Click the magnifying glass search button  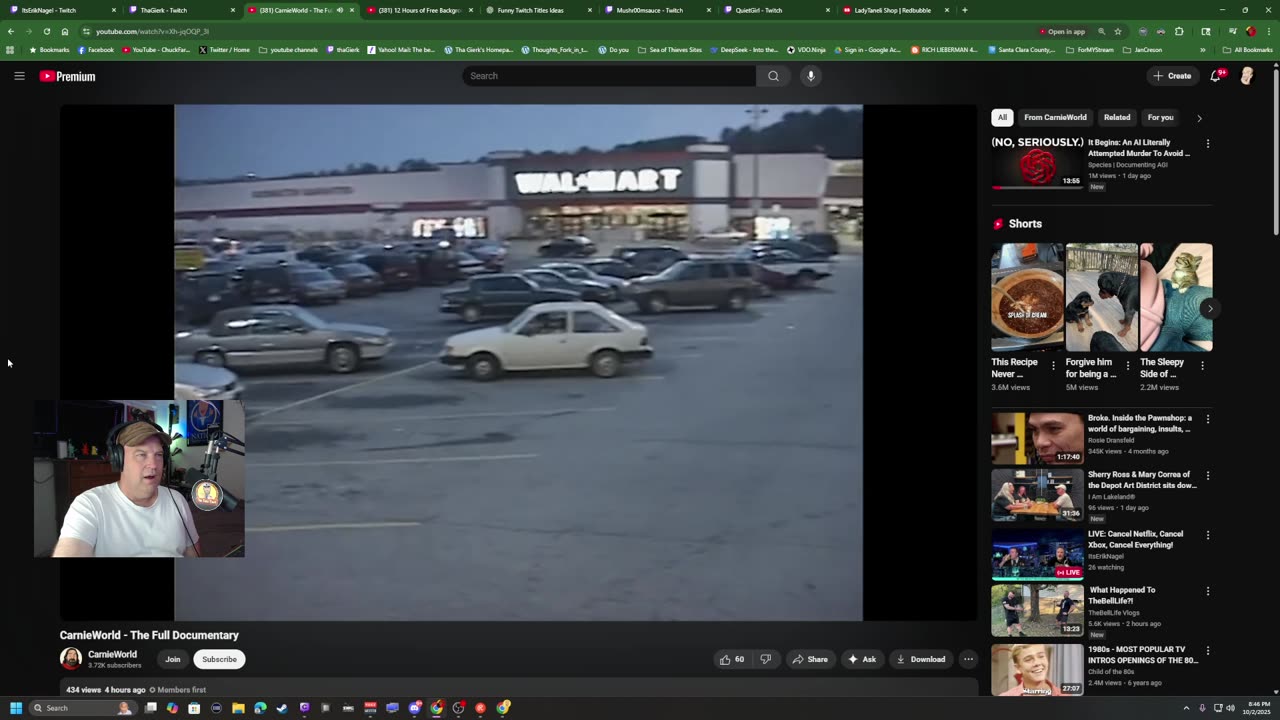(x=773, y=76)
